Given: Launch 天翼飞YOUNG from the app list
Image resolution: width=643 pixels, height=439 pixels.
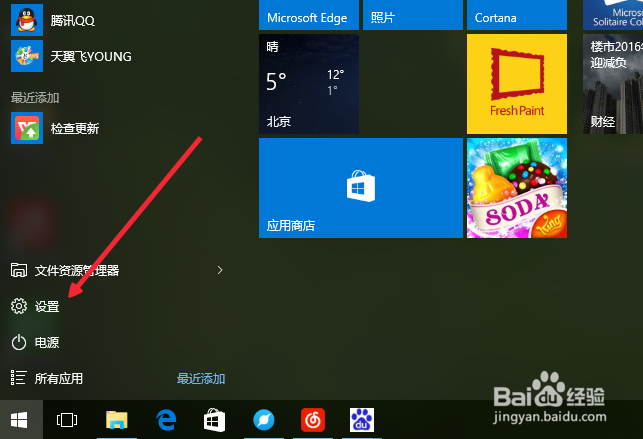Looking at the screenshot, I should (71, 56).
